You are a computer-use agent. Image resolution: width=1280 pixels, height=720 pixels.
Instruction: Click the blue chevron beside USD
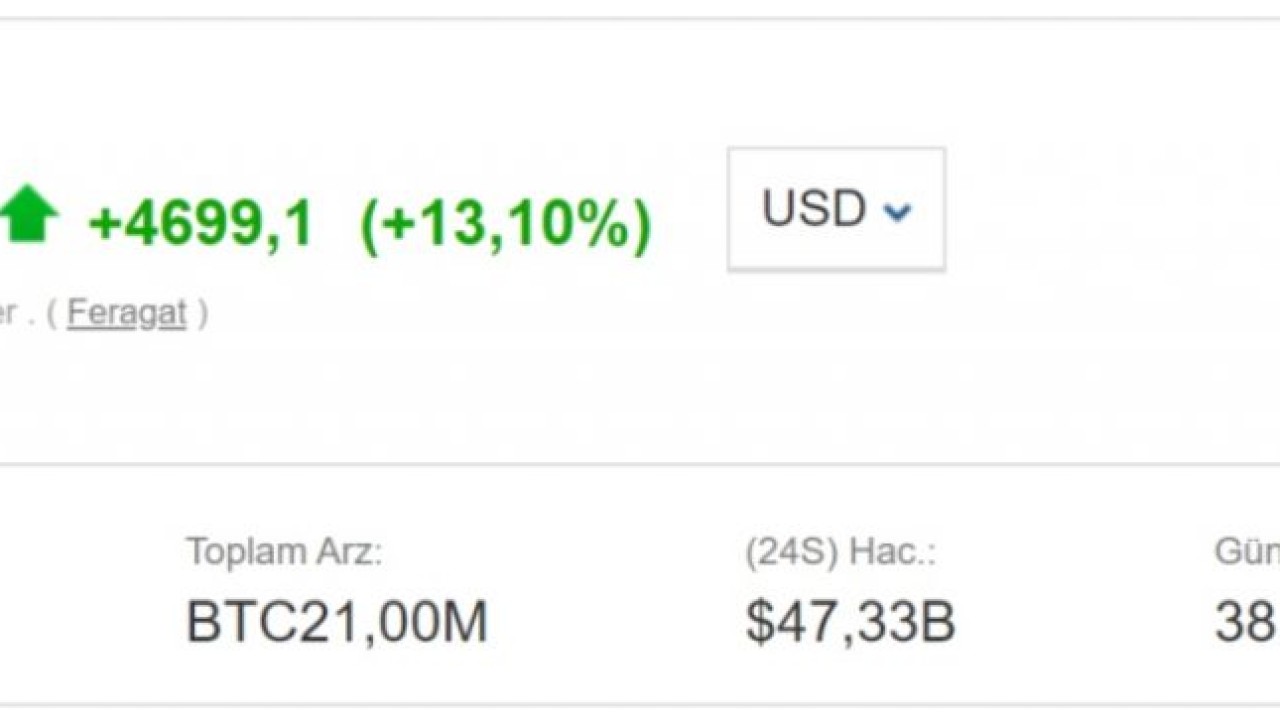click(x=897, y=212)
